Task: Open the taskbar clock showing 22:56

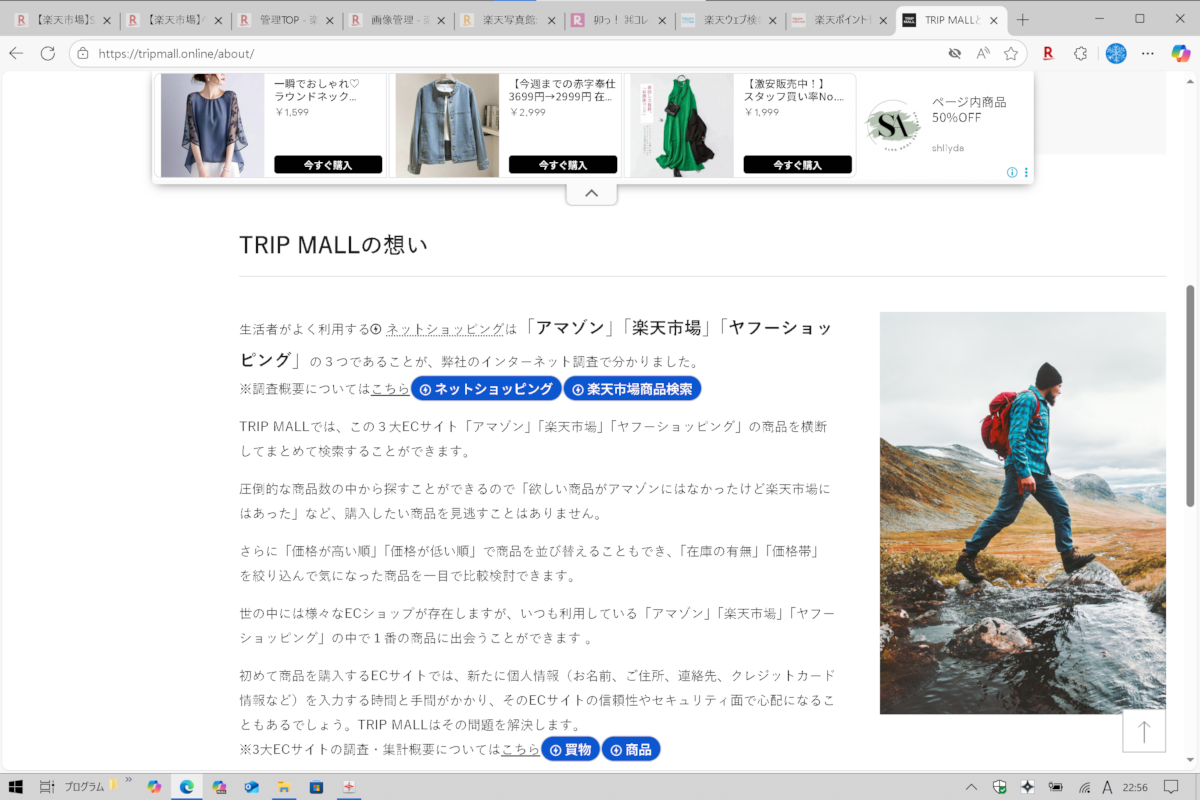Action: (1135, 787)
